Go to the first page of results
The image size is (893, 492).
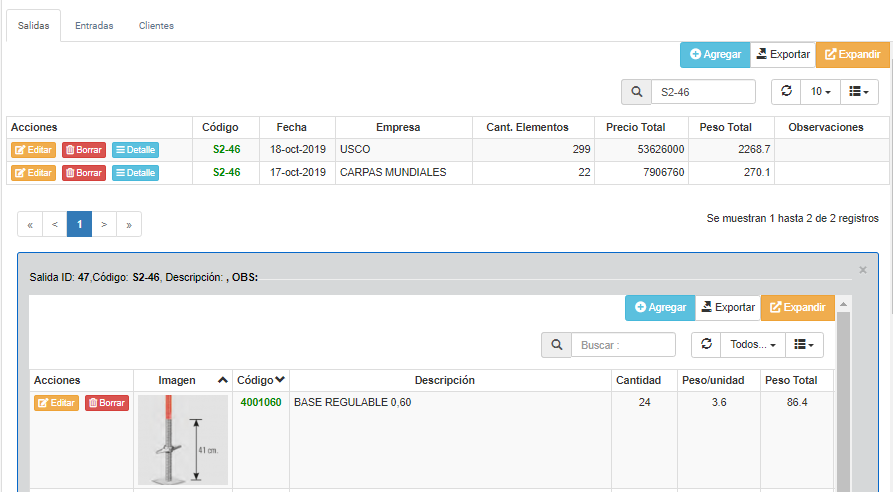(x=30, y=225)
